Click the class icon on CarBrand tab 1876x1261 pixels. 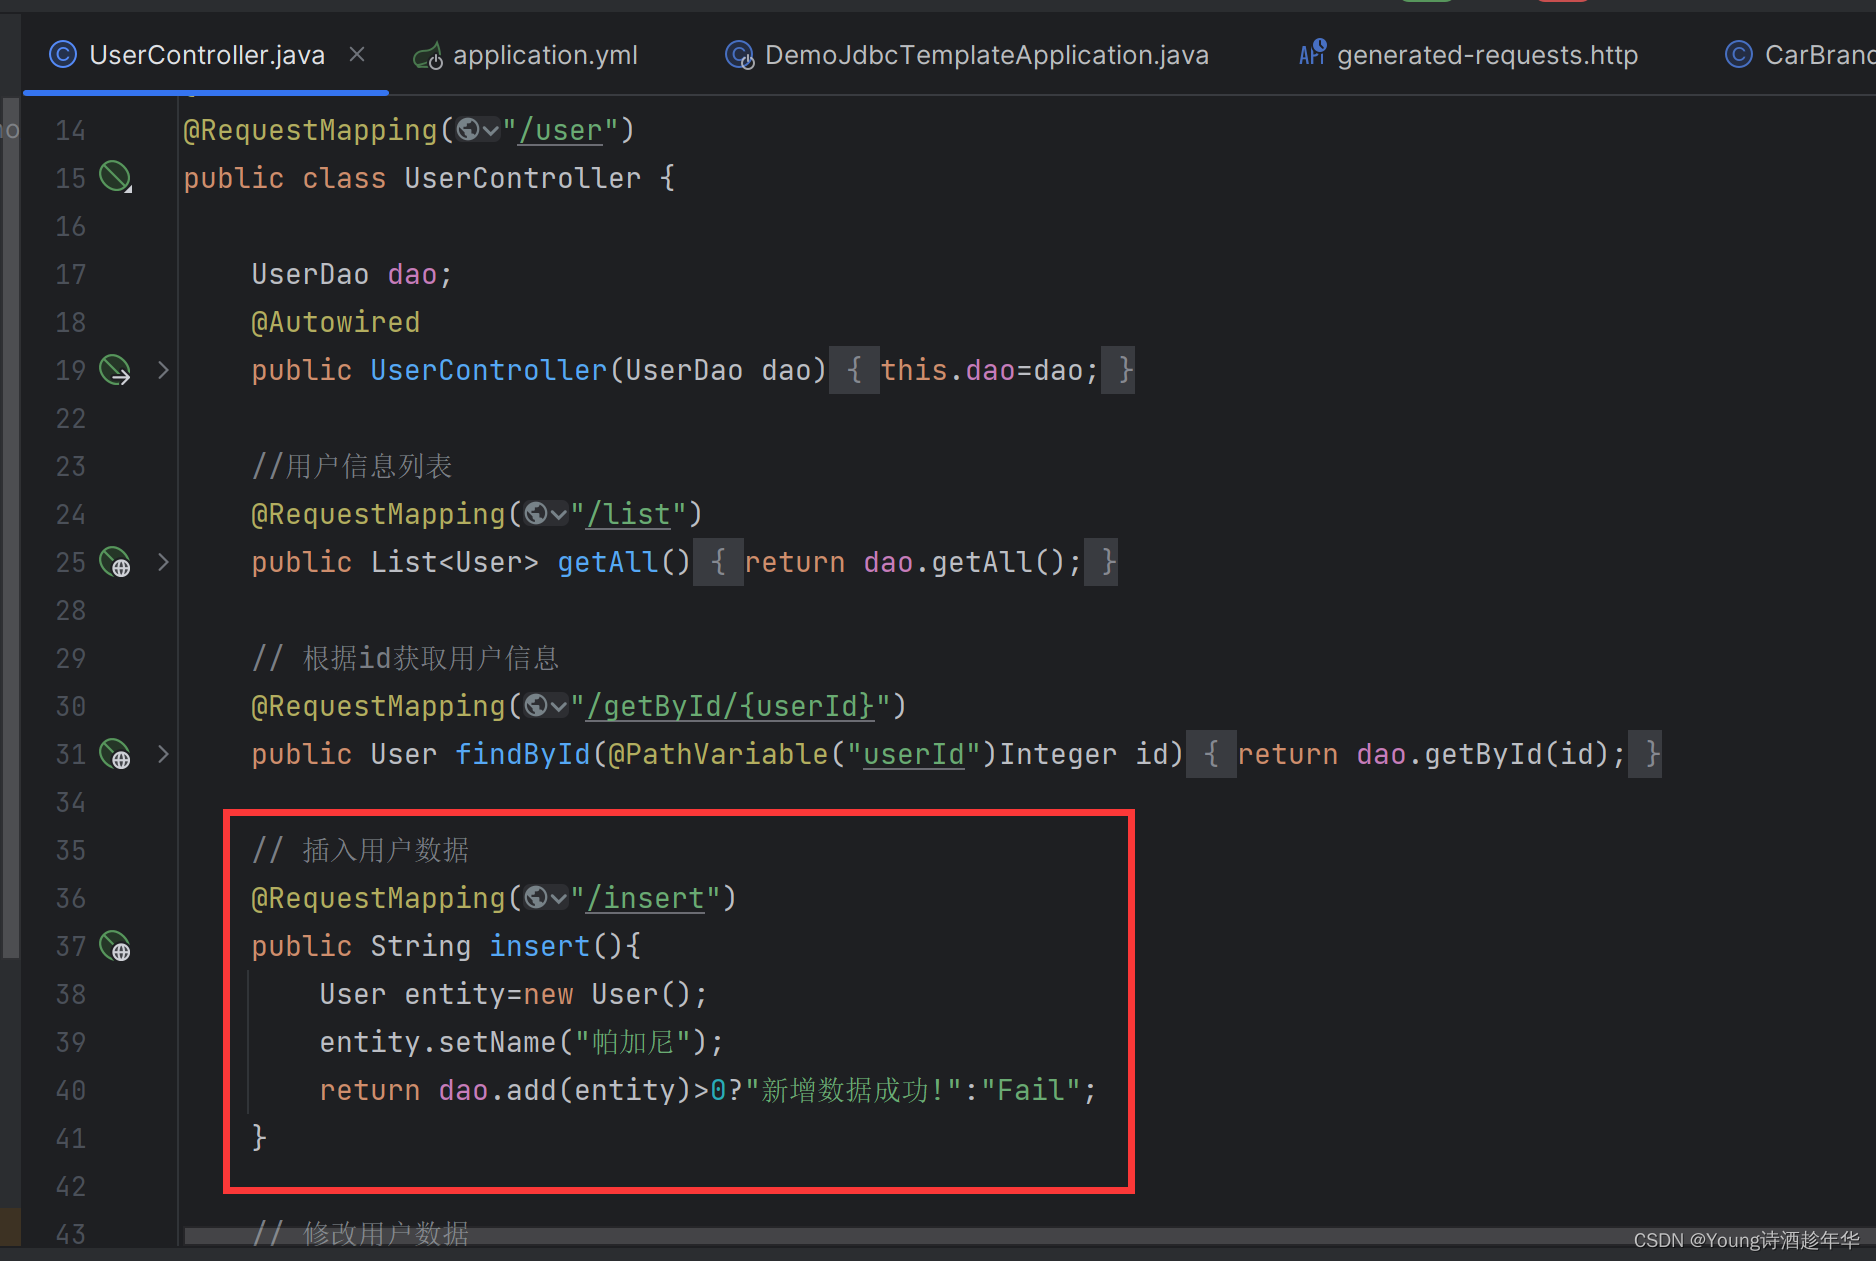point(1739,53)
